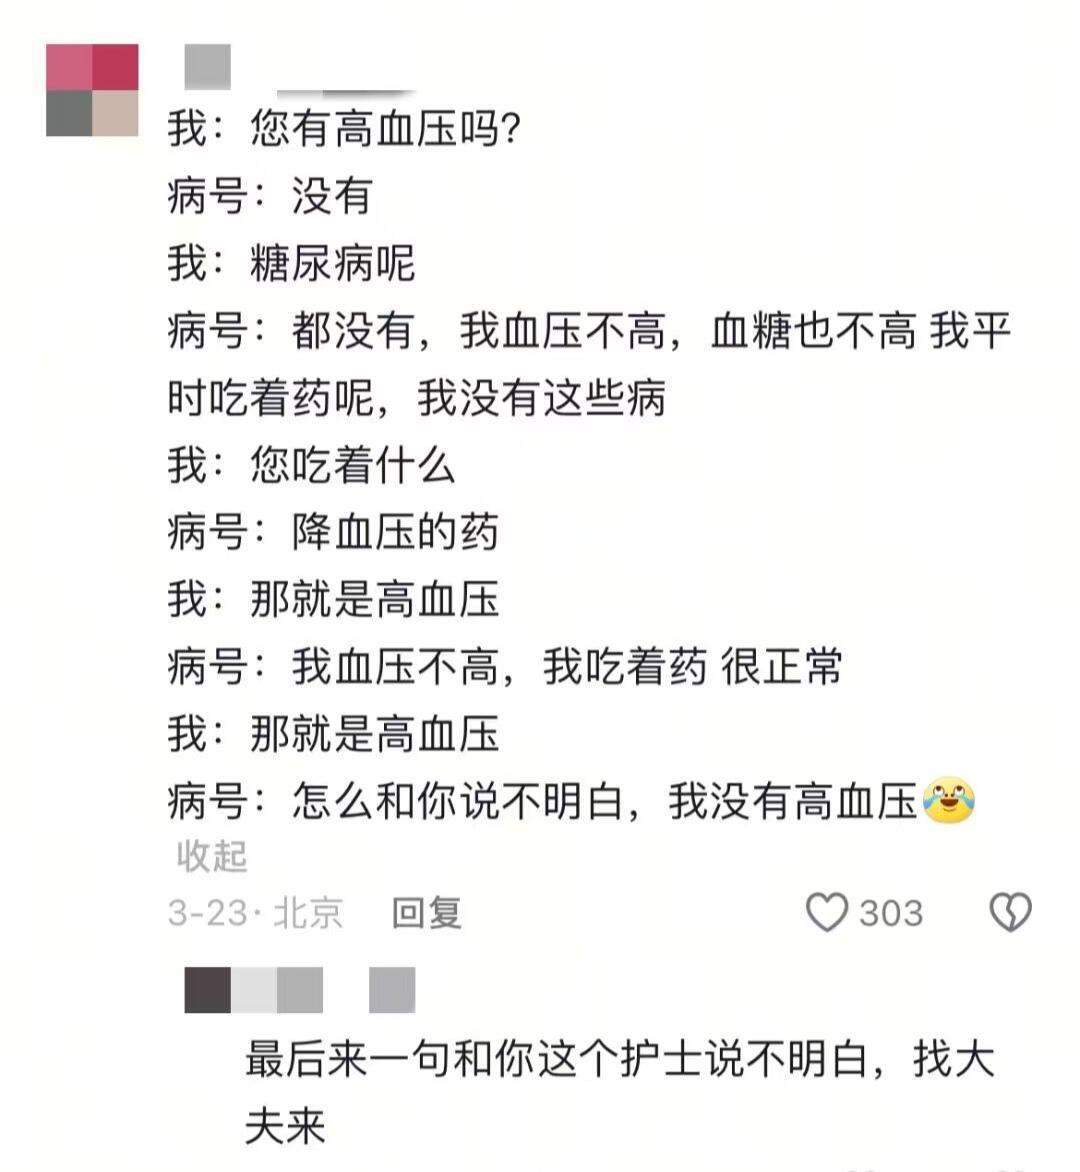Image resolution: width=1080 pixels, height=1172 pixels.
Task: Click the line 我: 您吃着什么
Action: tap(311, 465)
